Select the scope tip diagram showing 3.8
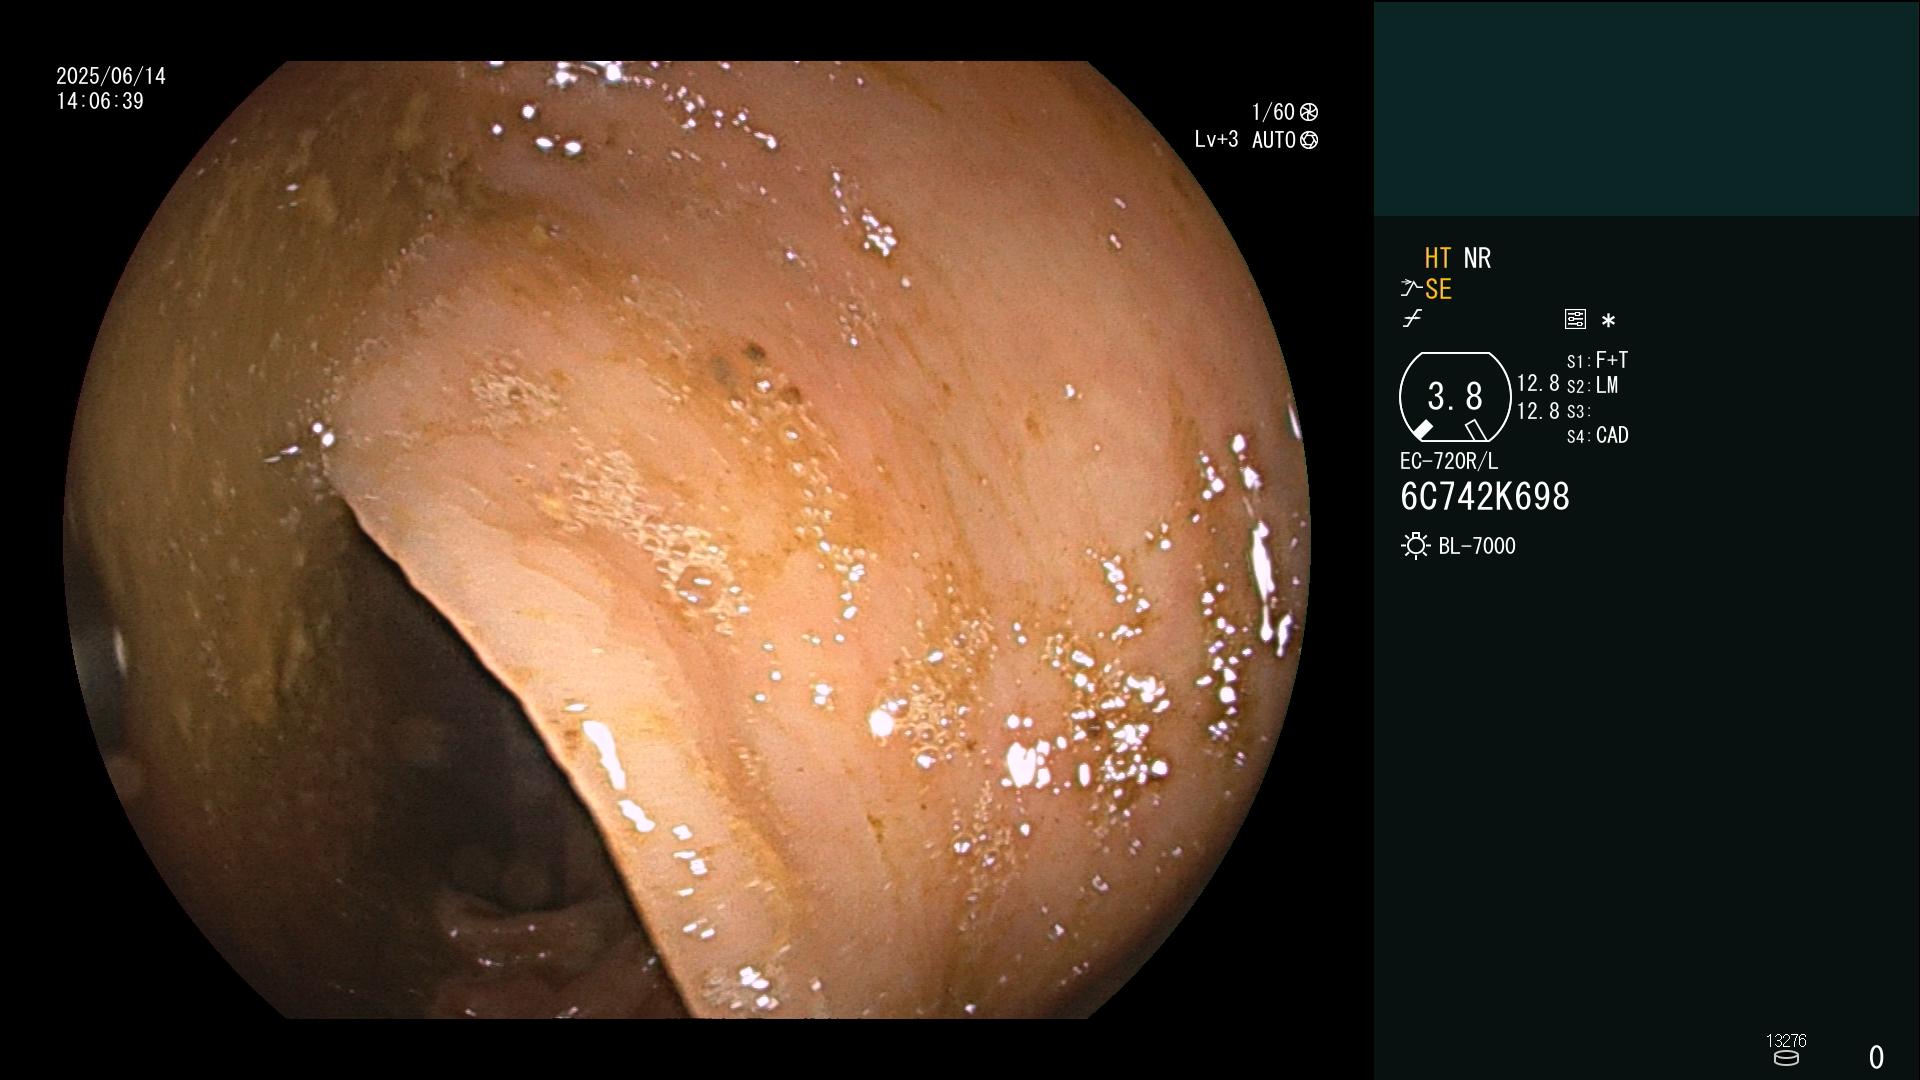This screenshot has height=1080, width=1920. [1455, 397]
